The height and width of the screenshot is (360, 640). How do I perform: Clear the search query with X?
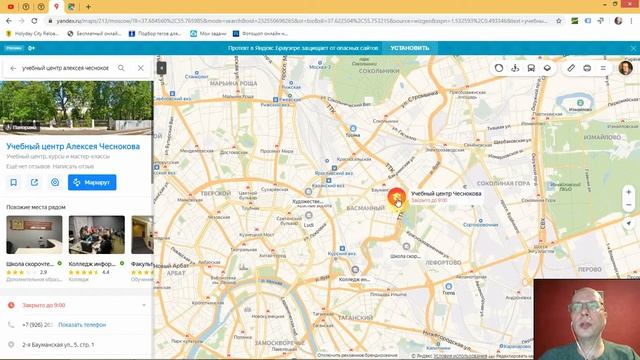(x=140, y=68)
